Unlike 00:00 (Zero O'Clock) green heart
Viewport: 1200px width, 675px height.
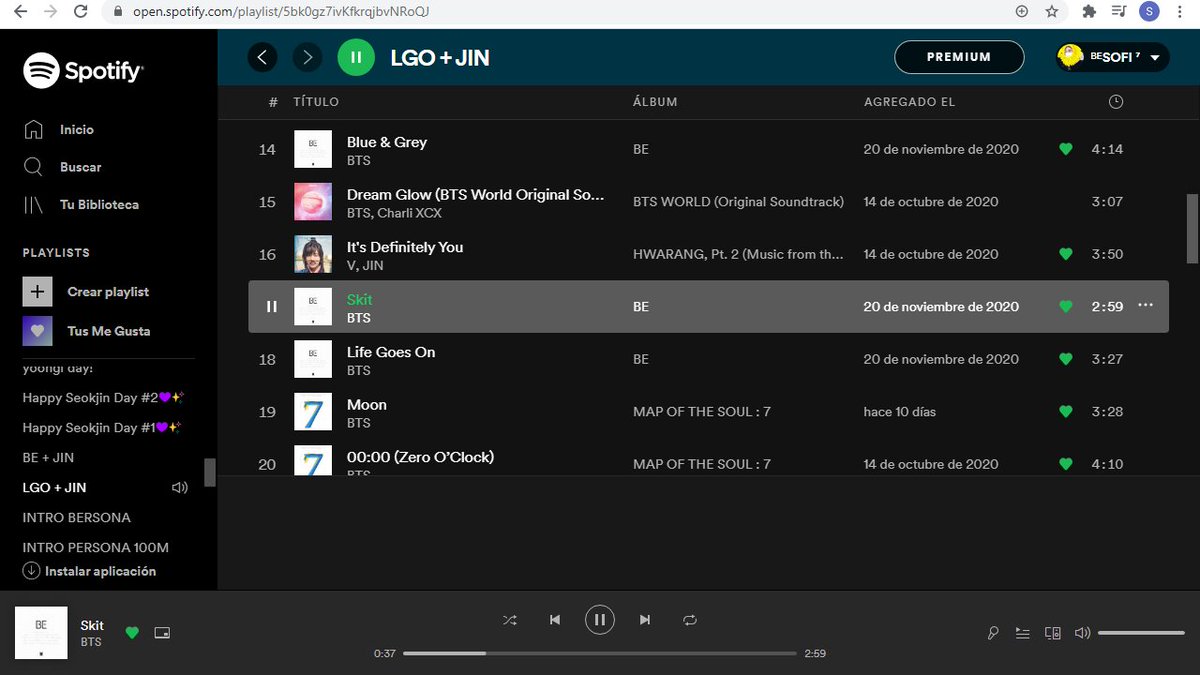[1065, 464]
